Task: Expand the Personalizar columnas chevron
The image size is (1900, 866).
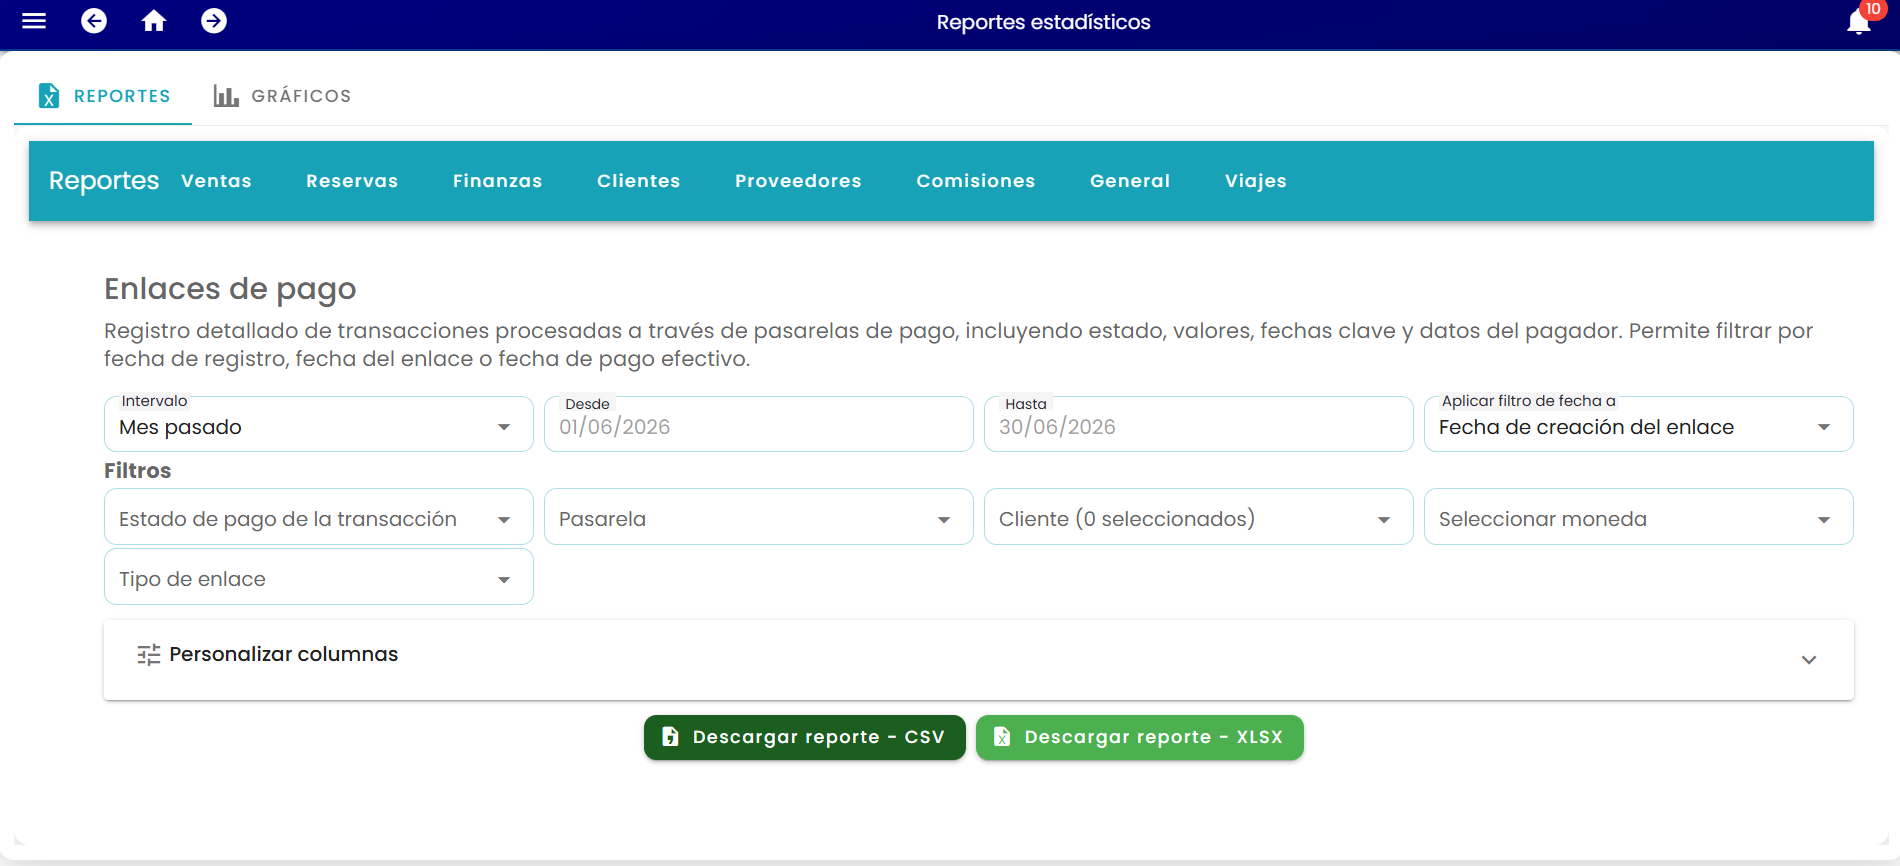Action: click(x=1809, y=660)
